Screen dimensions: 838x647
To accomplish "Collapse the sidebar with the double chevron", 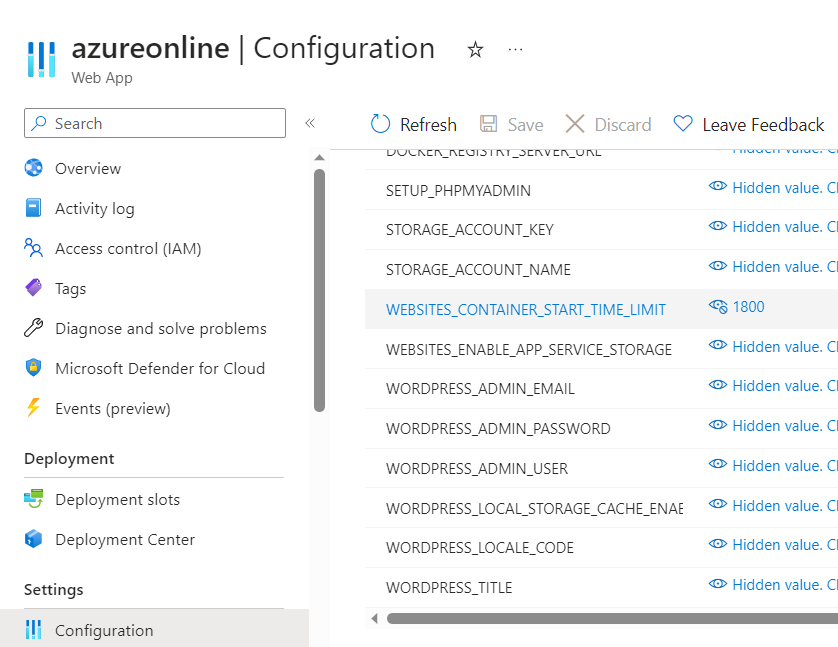I will [x=310, y=123].
